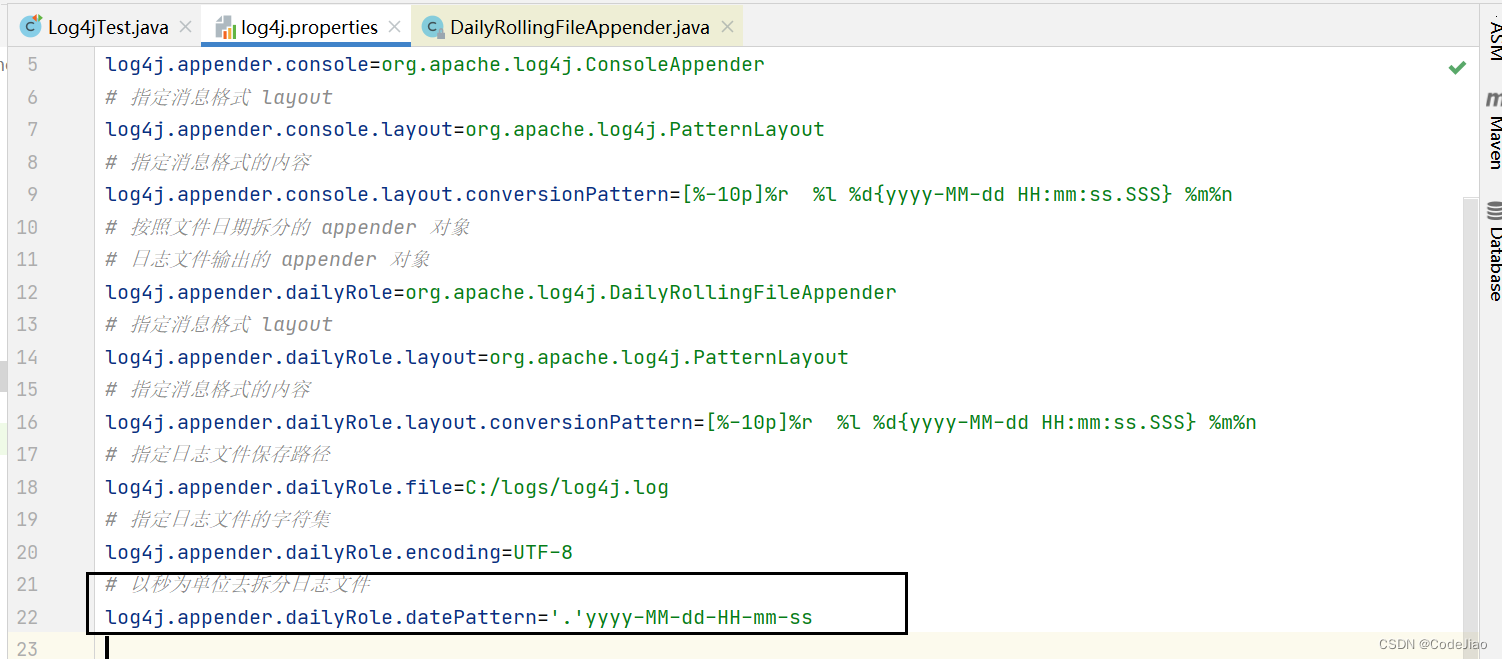Click the comment '# 按照文件日期拆分的 appender 对象'
This screenshot has height=659, width=1502.
[288, 227]
